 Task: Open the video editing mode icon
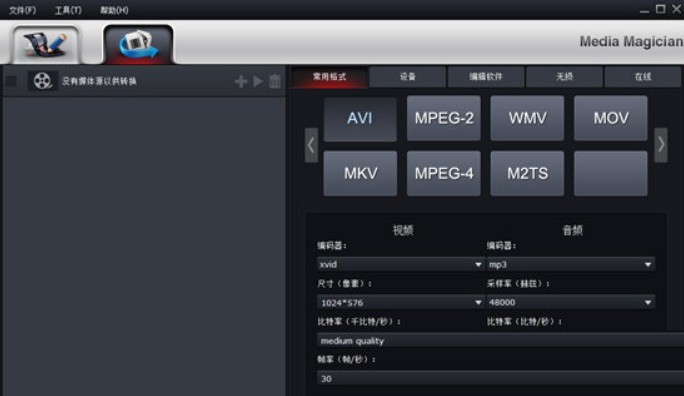(x=46, y=44)
